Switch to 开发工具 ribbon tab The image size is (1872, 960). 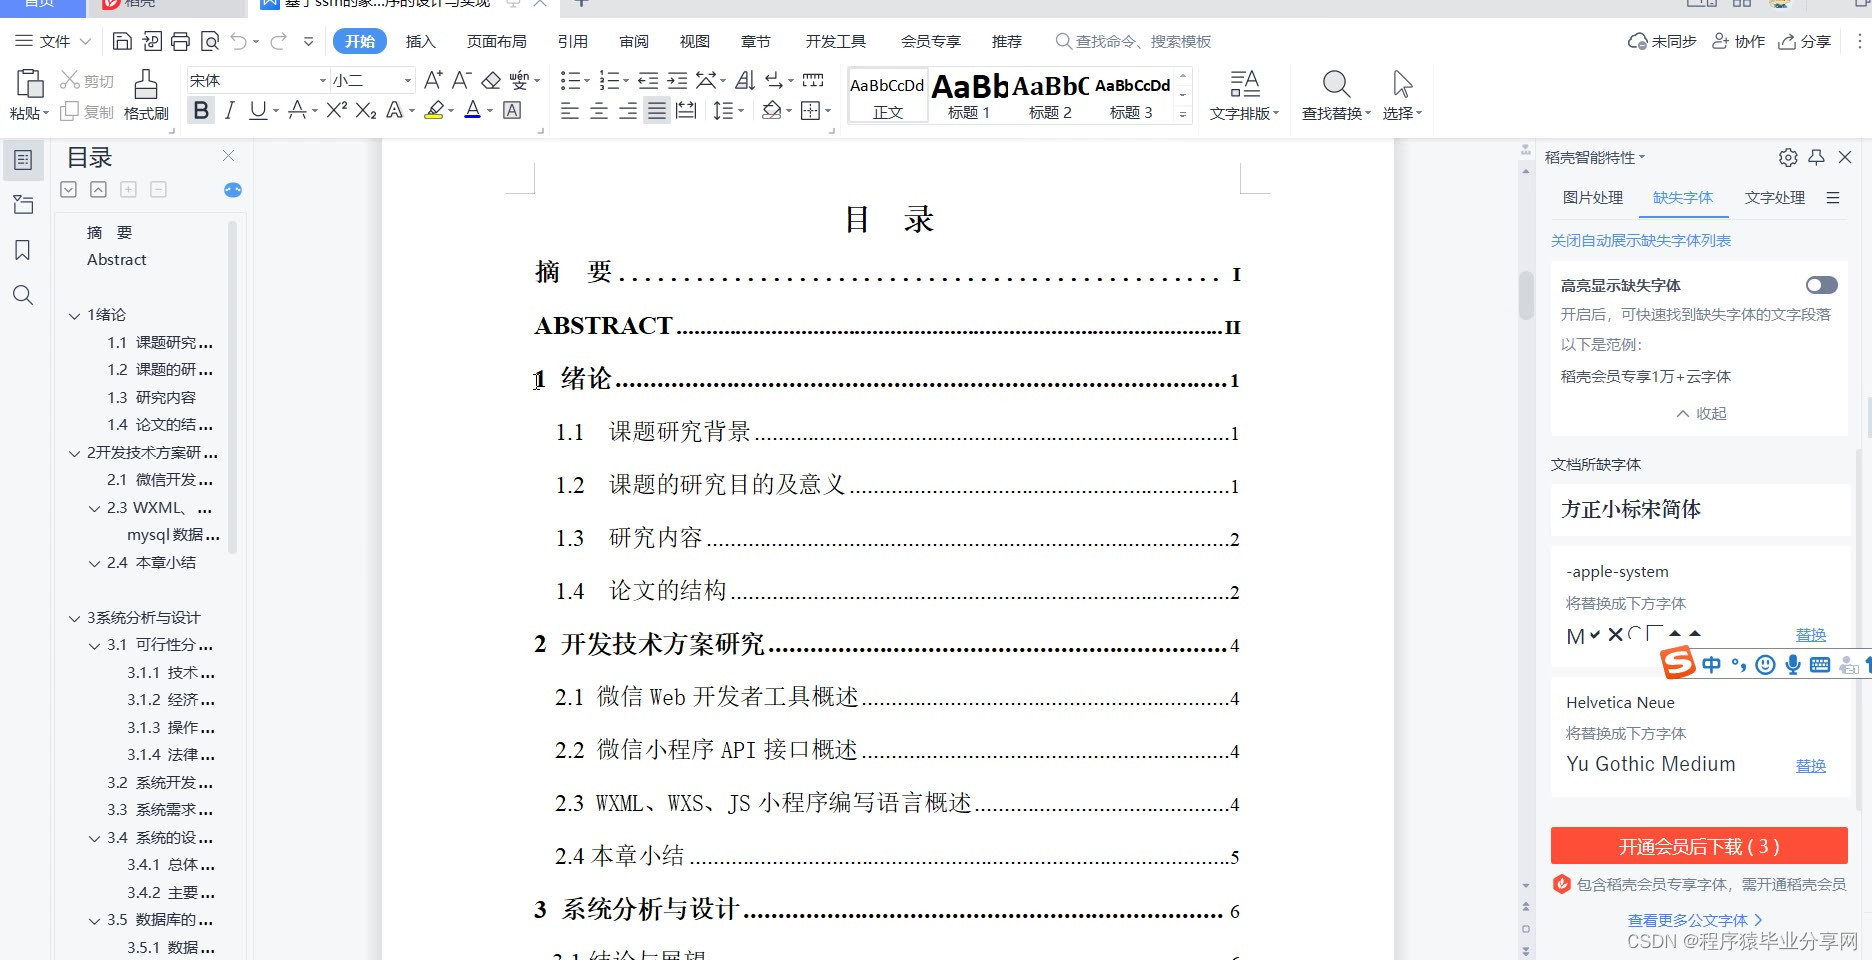836,41
